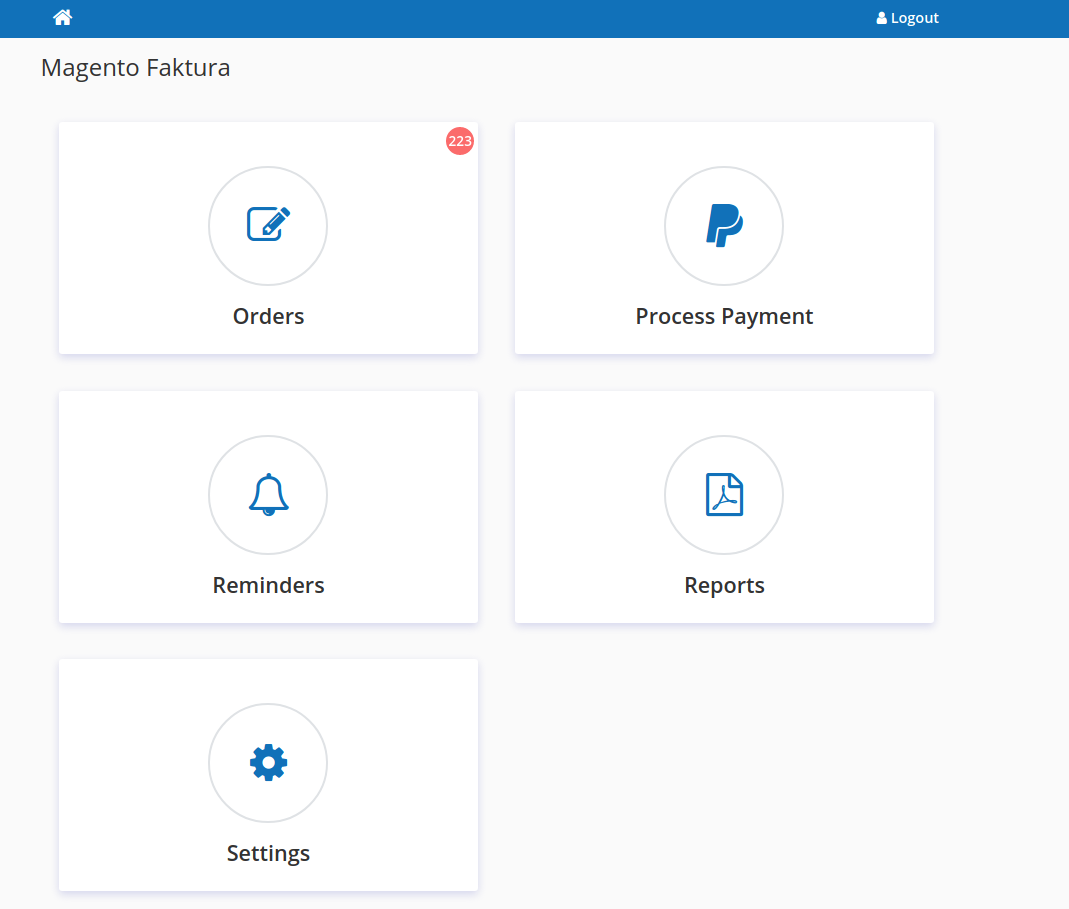Open Orders via the pencil edit icon
Screen dimensions: 1069x909
click(x=268, y=224)
